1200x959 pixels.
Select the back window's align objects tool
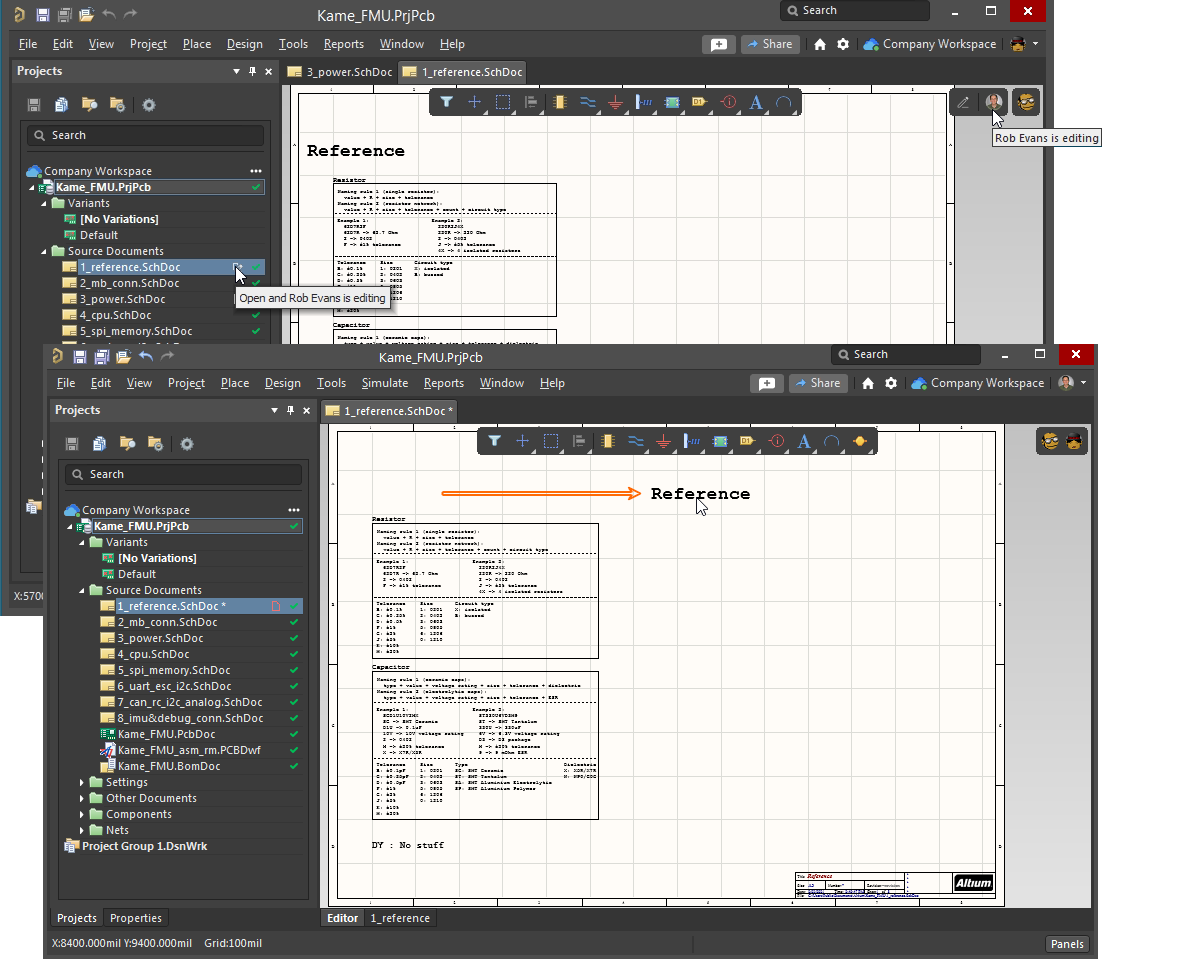531,102
